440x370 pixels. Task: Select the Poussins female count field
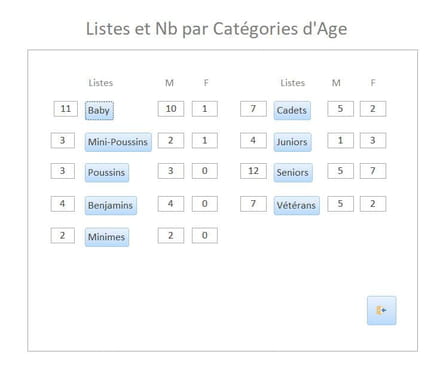(x=205, y=171)
